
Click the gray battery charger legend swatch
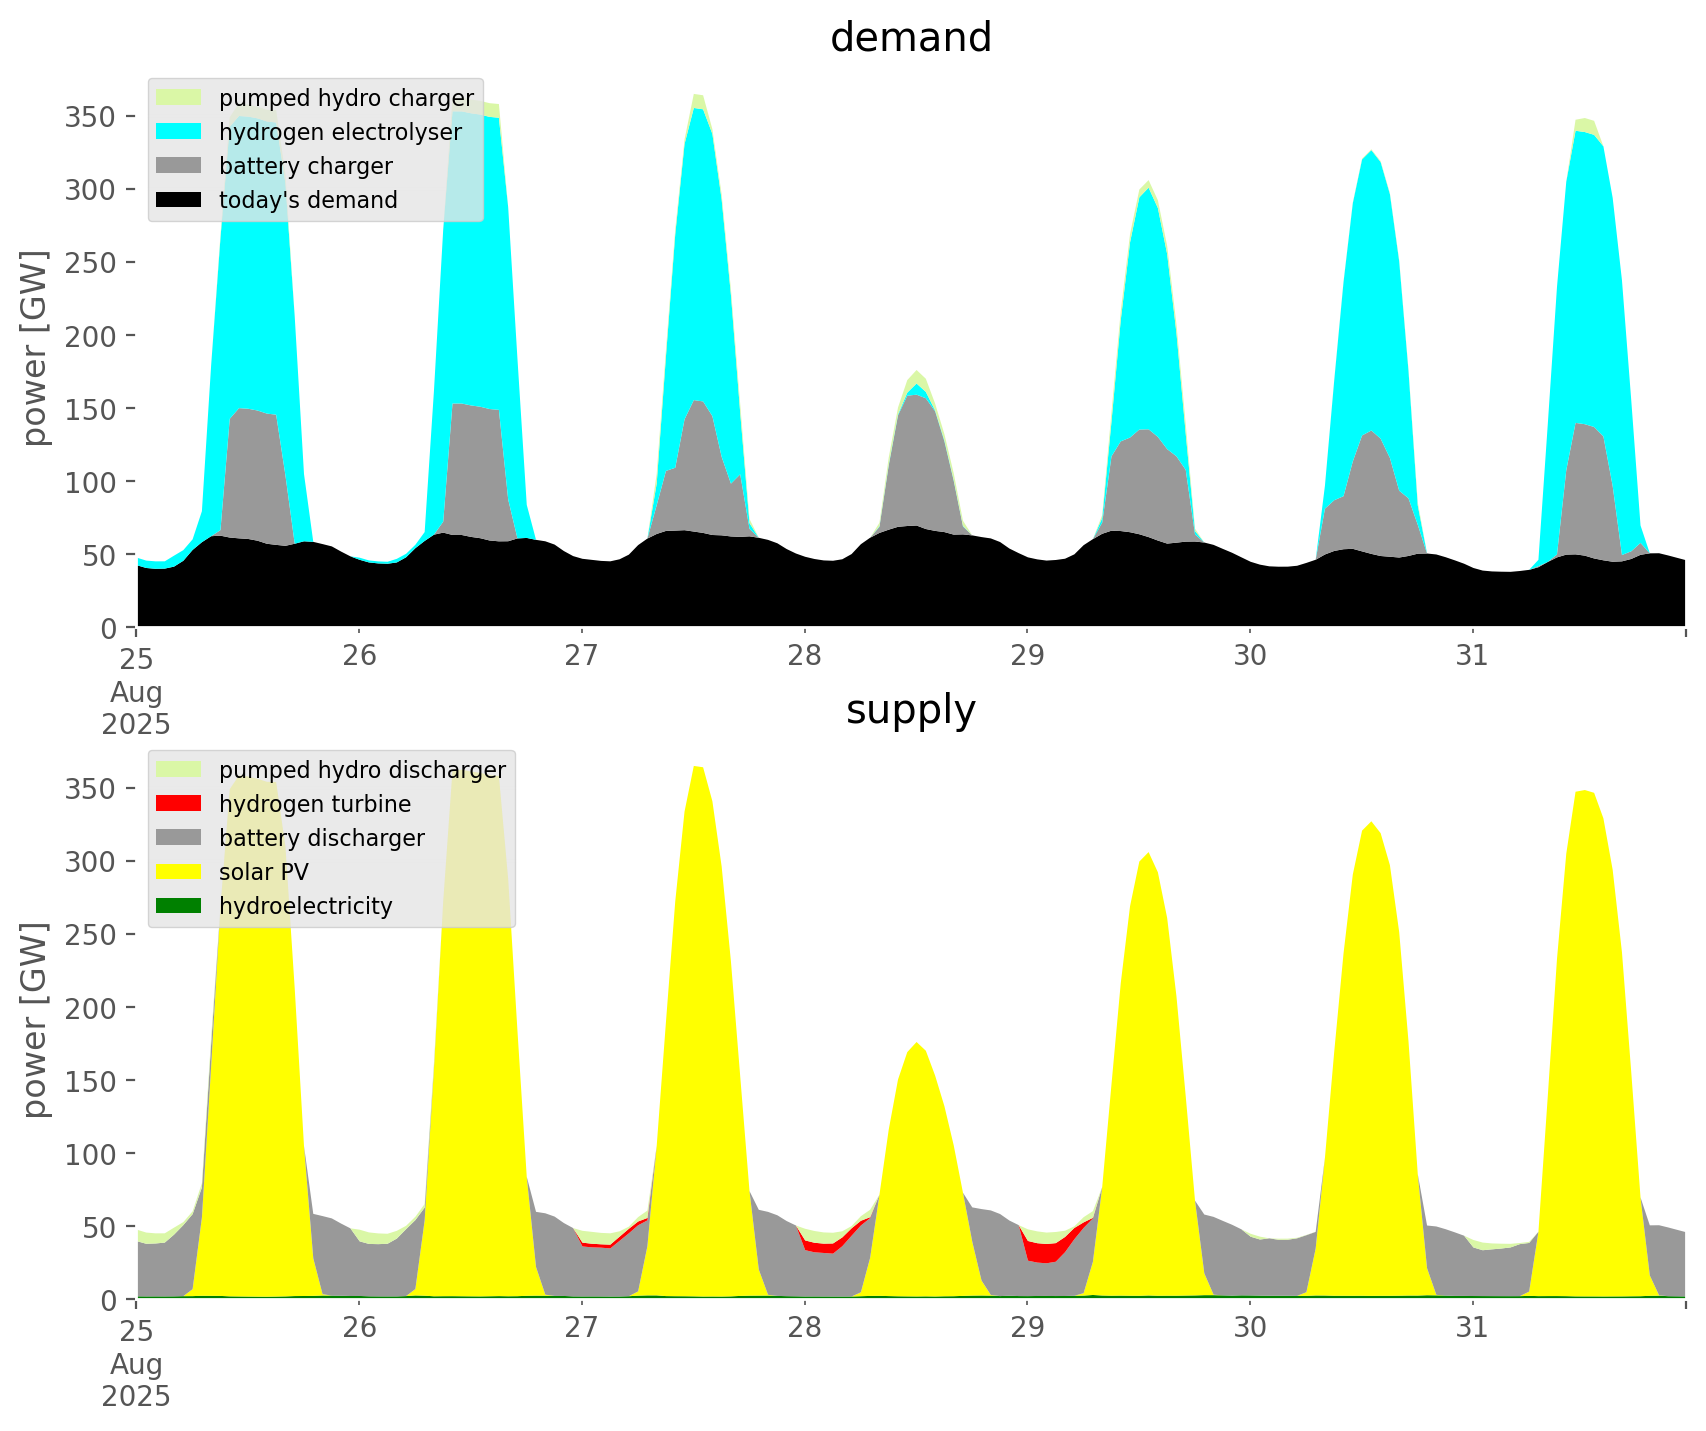(180, 166)
